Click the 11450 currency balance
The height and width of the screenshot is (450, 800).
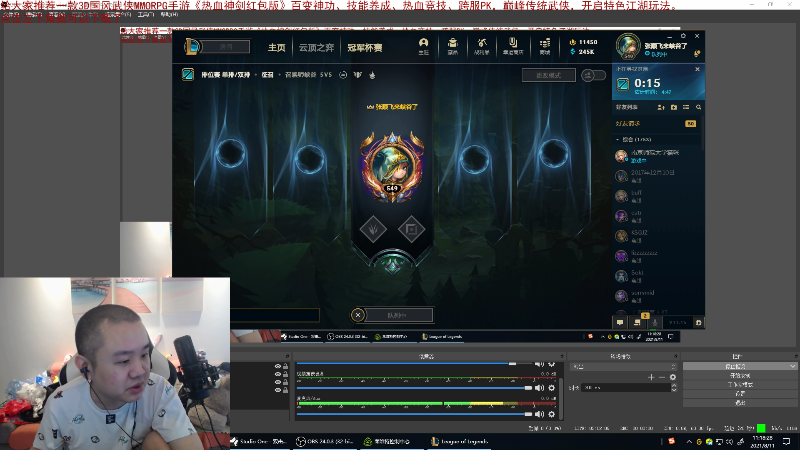pos(583,42)
